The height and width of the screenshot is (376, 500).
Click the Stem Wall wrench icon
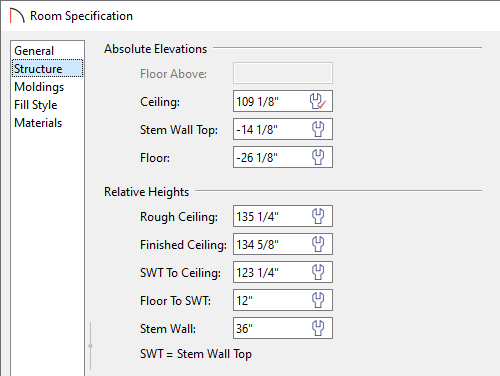click(318, 328)
